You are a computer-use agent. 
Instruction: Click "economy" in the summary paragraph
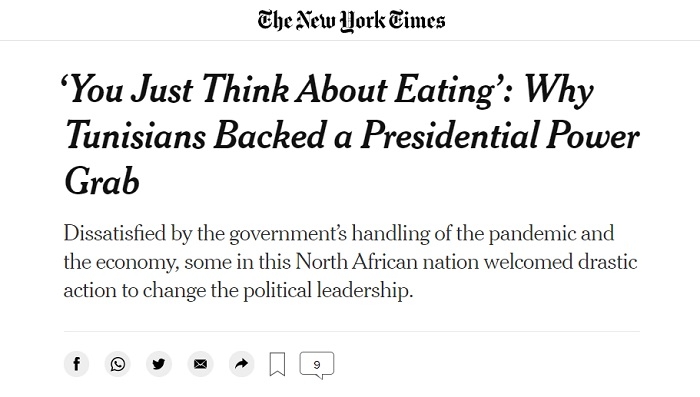(x=137, y=263)
